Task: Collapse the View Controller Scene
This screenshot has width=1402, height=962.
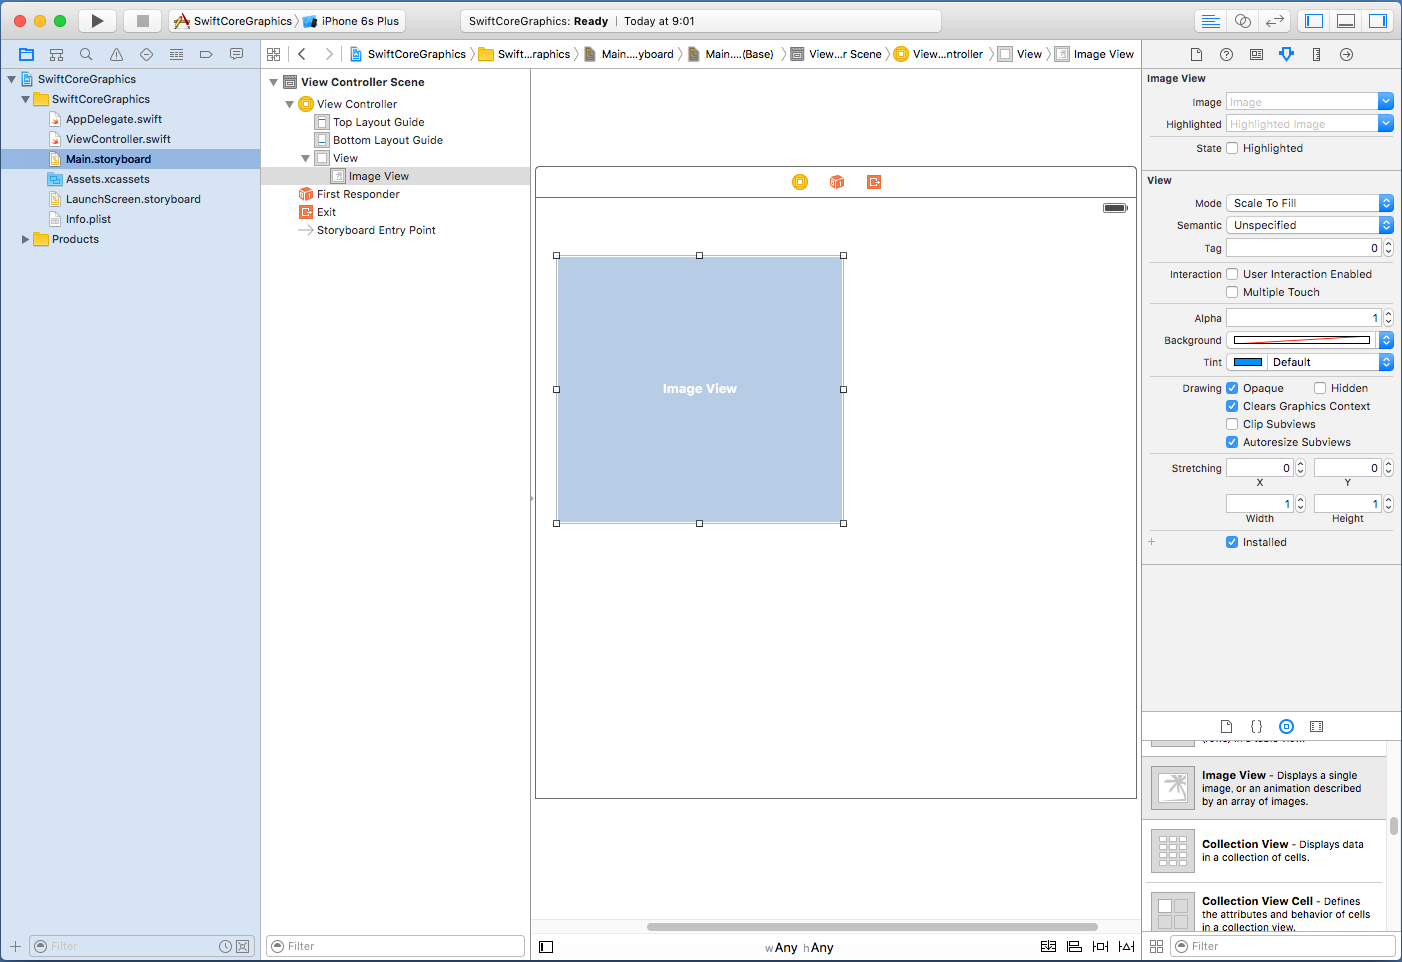Action: [274, 82]
